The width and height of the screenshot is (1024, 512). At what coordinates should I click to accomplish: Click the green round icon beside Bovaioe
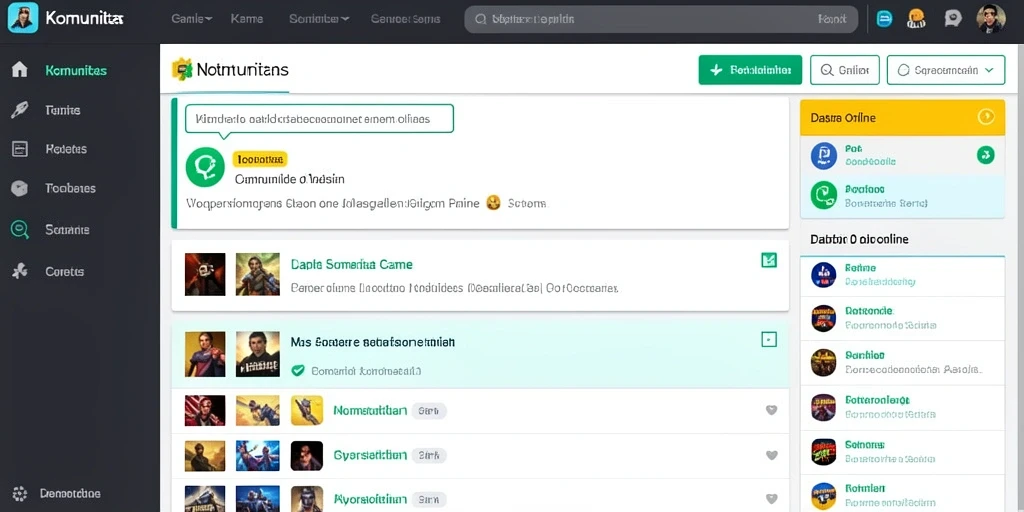(824, 195)
